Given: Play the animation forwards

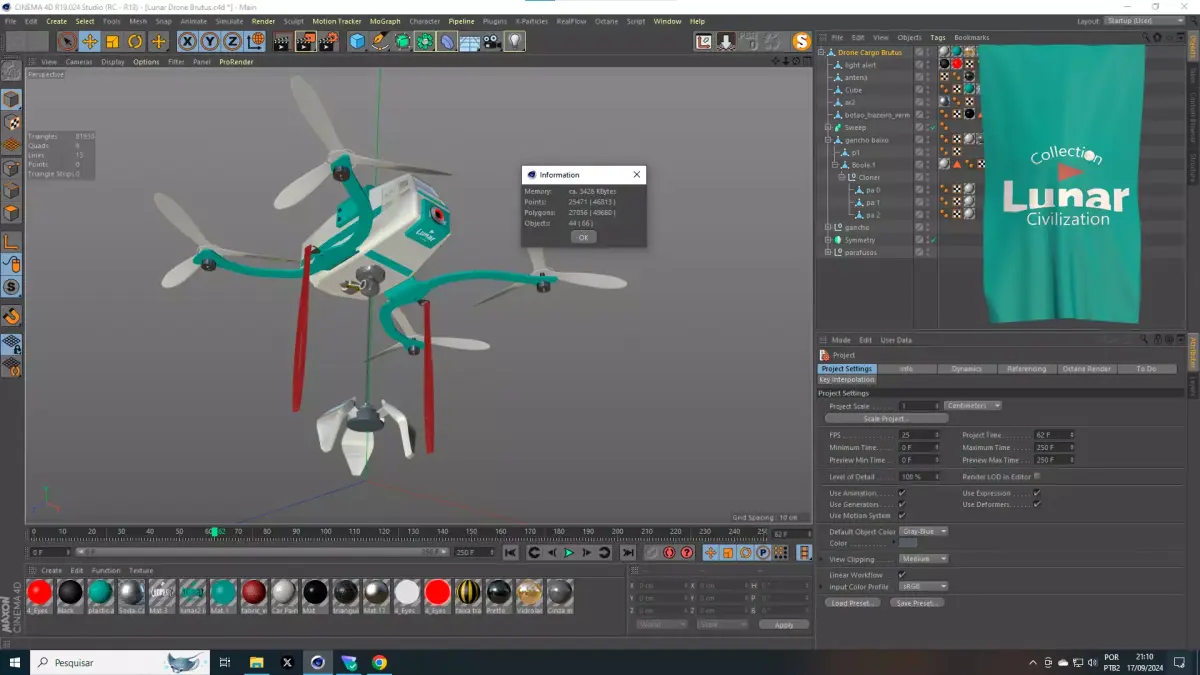Looking at the screenshot, I should pos(569,552).
